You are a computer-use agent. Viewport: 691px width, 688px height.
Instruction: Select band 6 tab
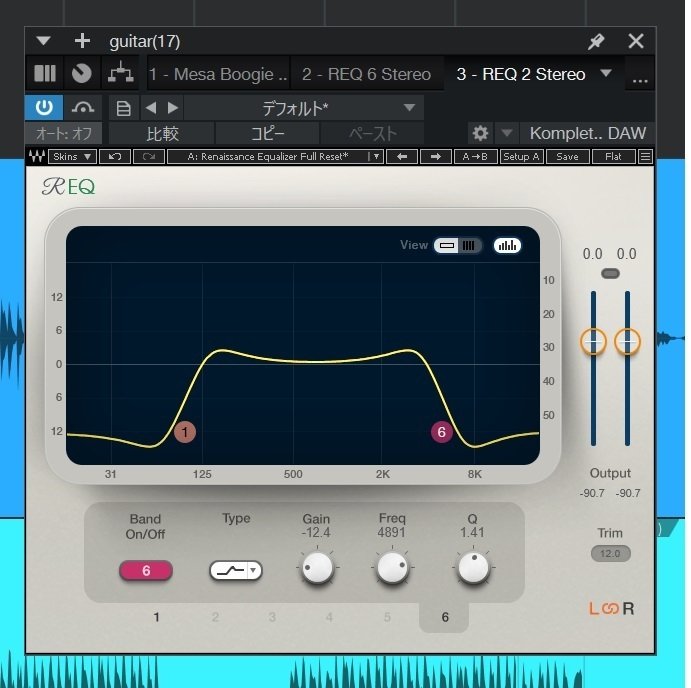tap(444, 617)
